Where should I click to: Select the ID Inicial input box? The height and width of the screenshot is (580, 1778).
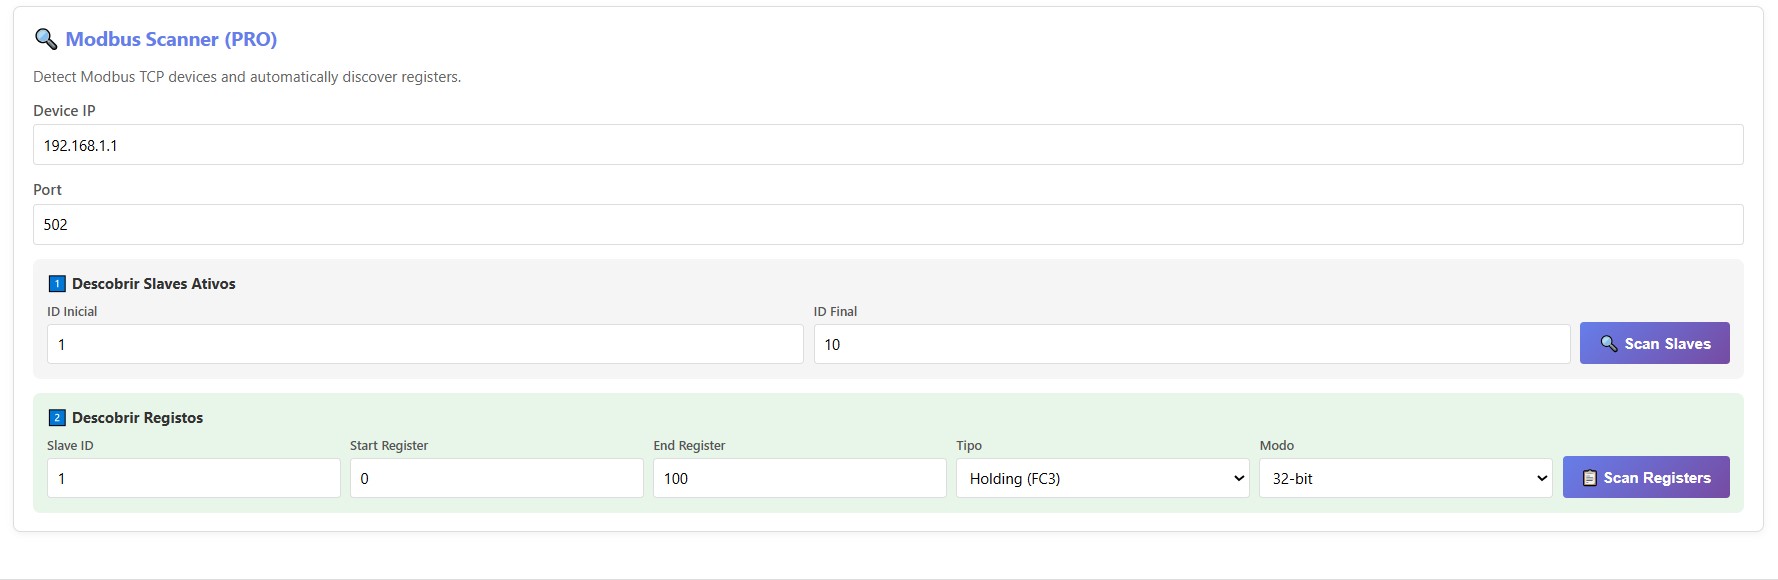coord(424,344)
